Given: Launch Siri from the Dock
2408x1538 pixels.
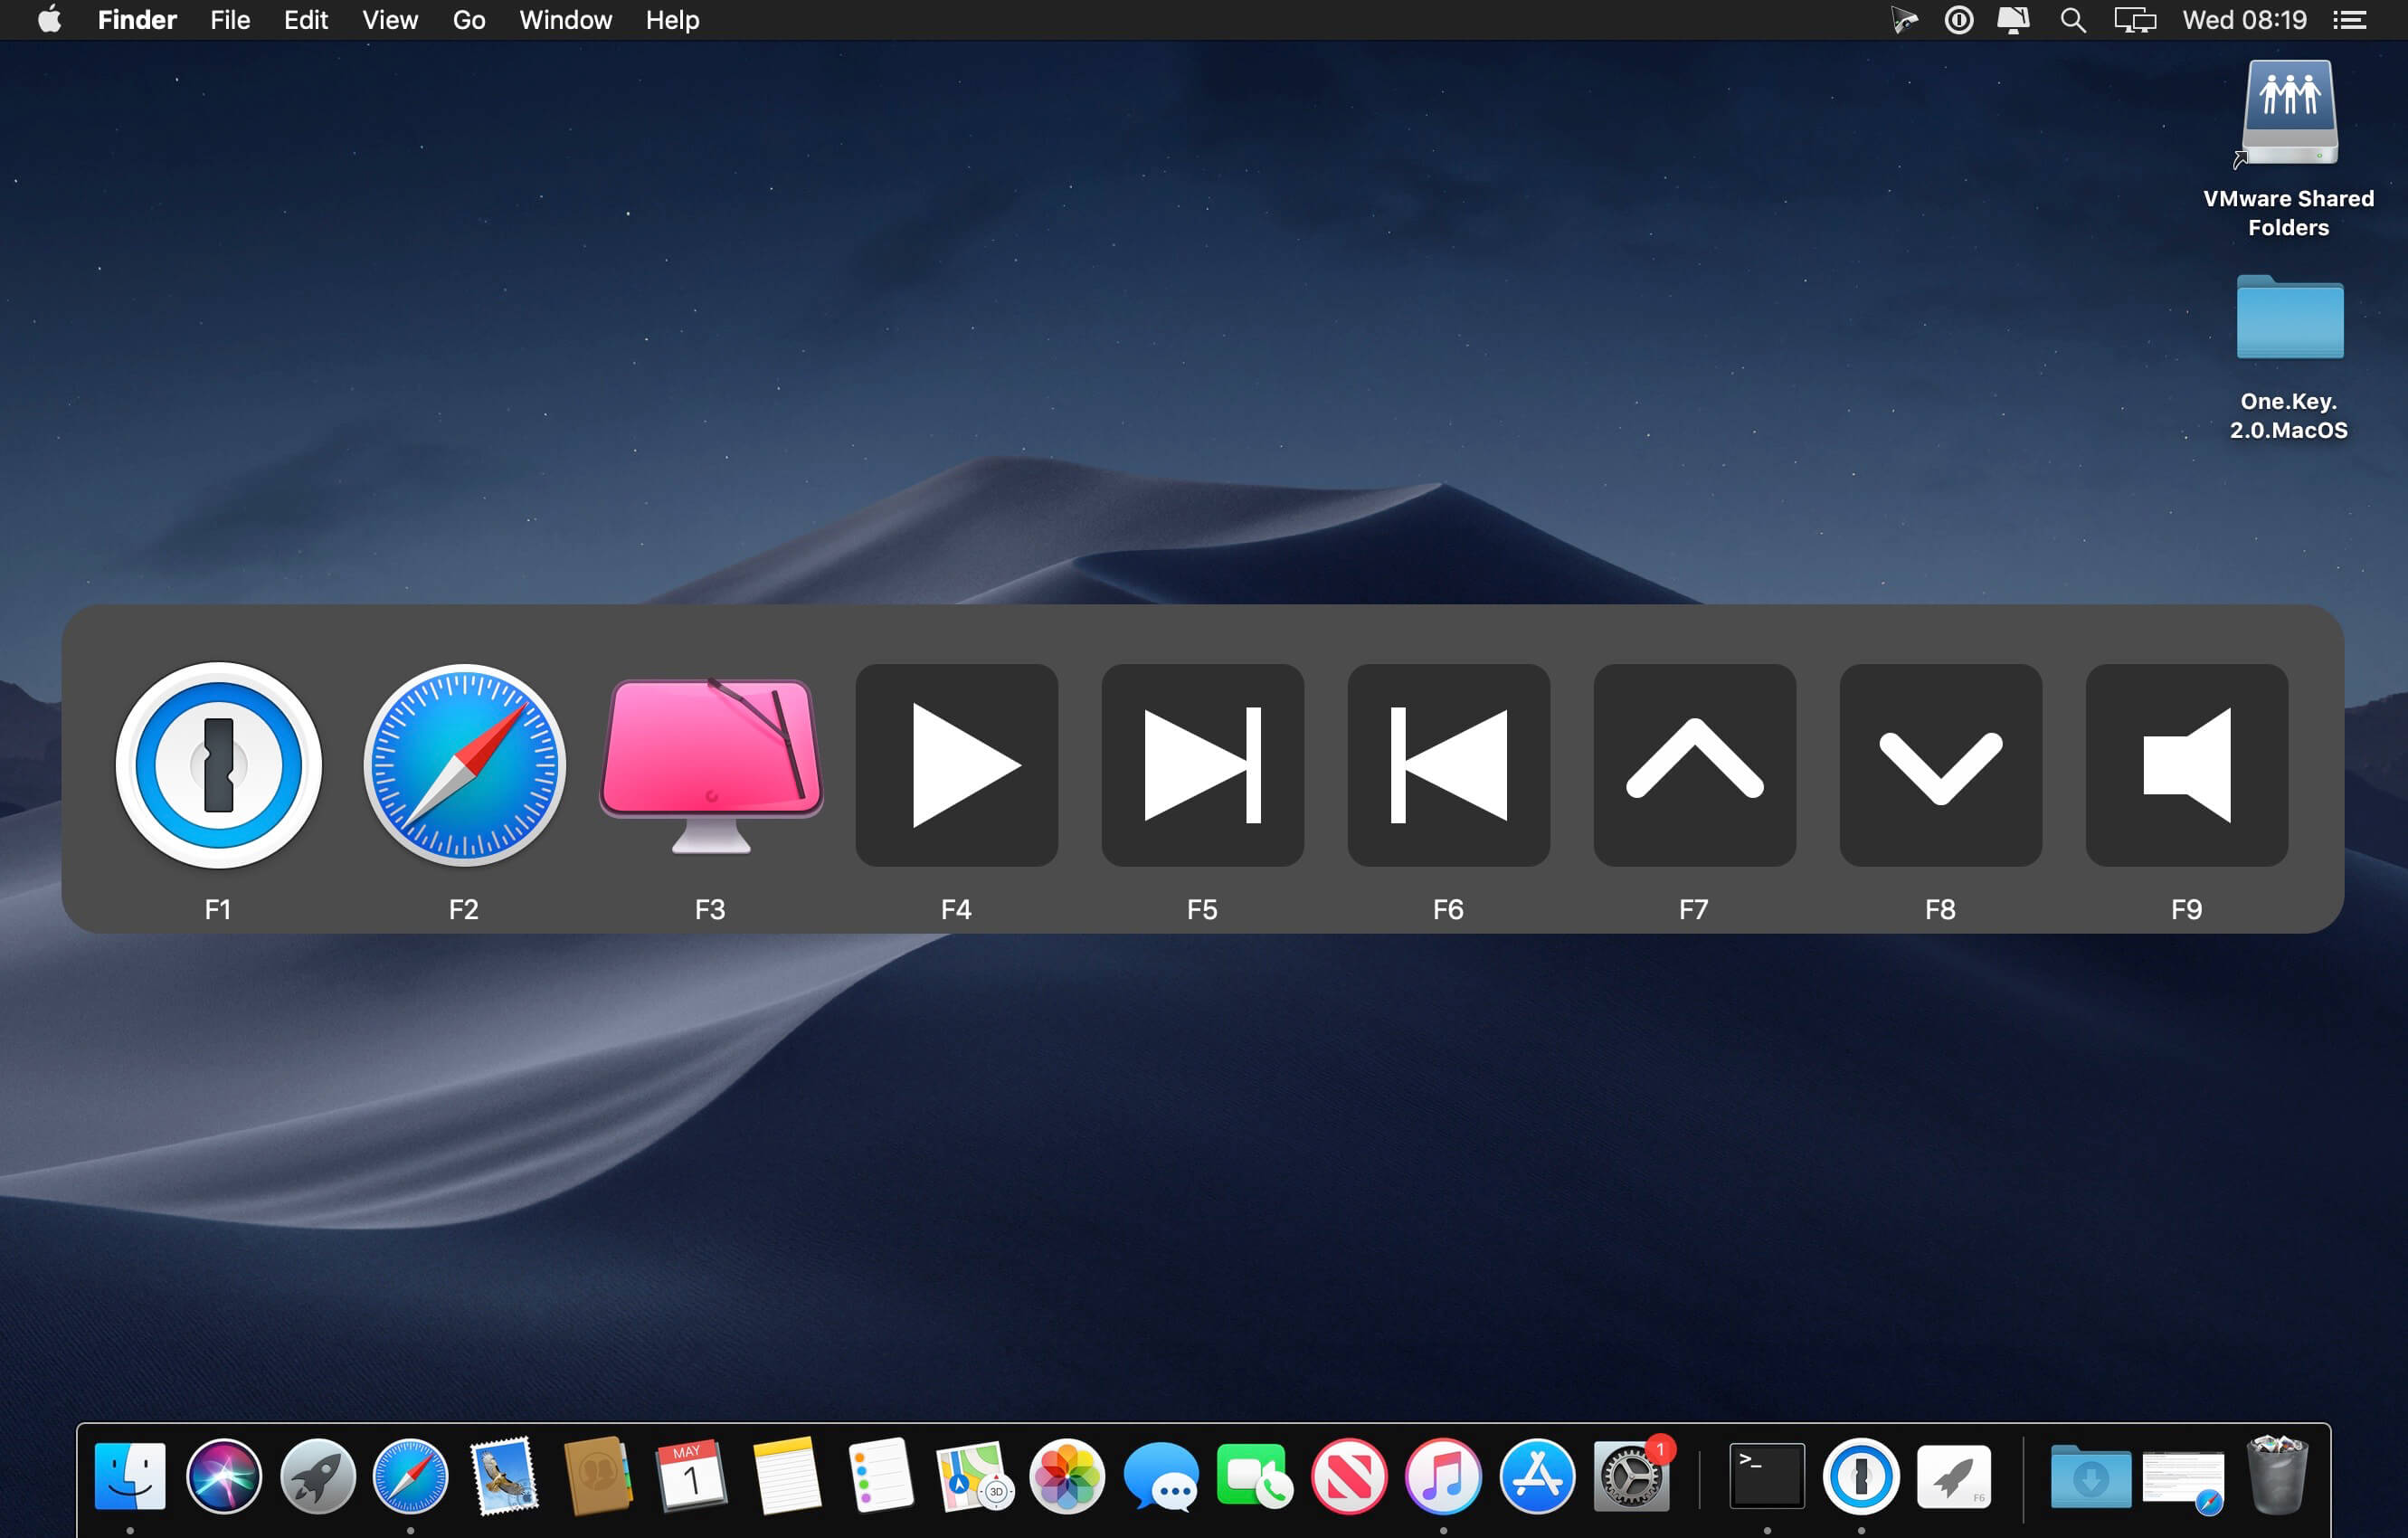Looking at the screenshot, I should click(x=224, y=1475).
